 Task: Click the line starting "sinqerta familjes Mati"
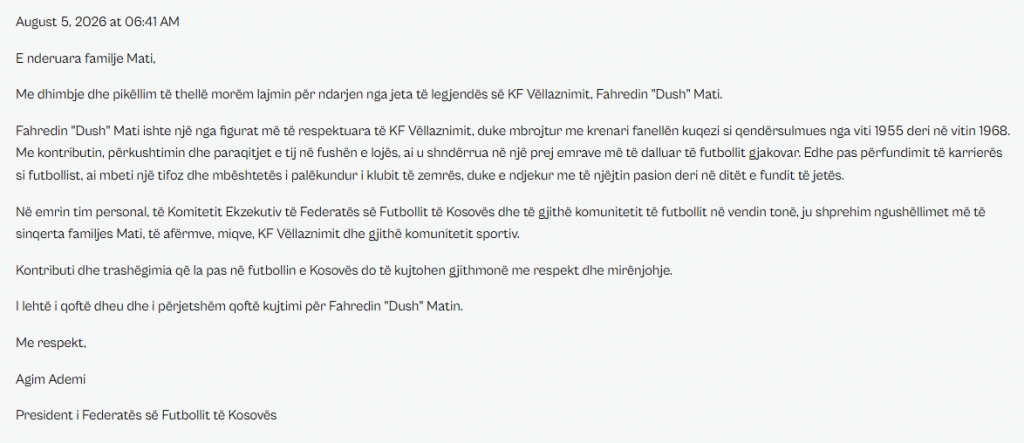268,235
